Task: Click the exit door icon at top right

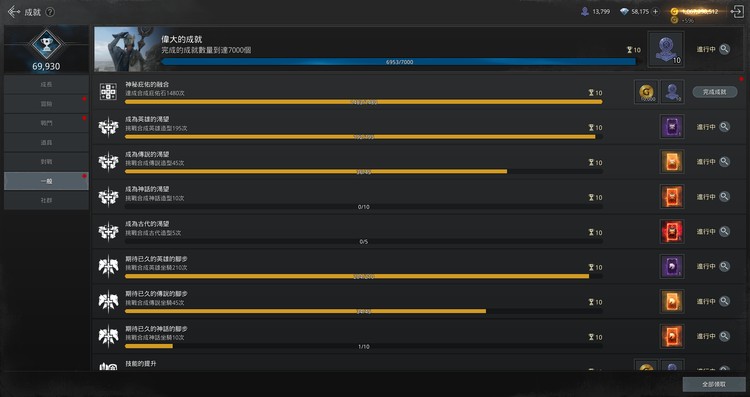Action: pyautogui.click(x=738, y=12)
